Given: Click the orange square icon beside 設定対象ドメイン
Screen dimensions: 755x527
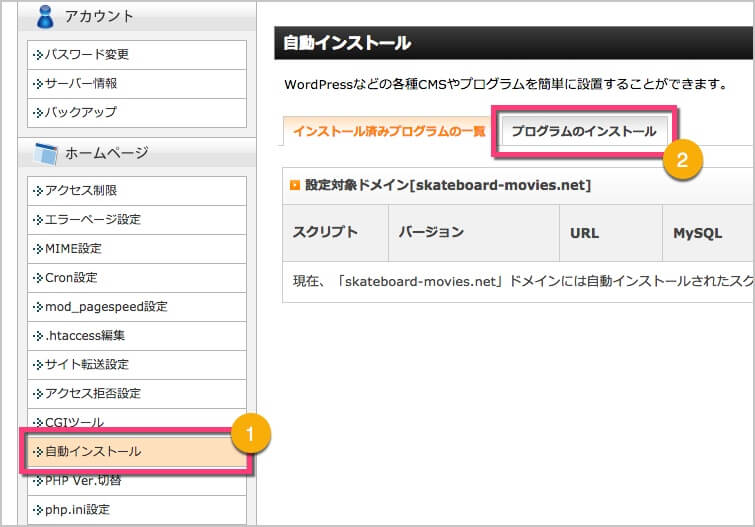Looking at the screenshot, I should (295, 185).
